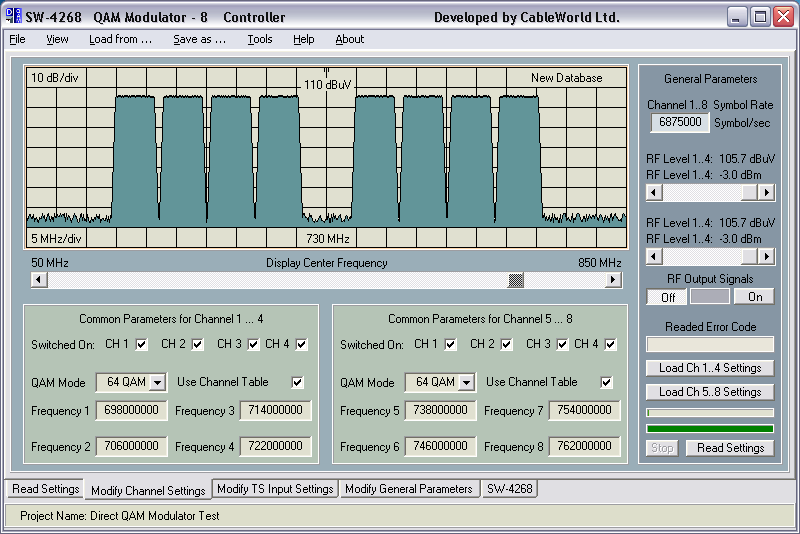Click the Frequency 4 field
This screenshot has height=534, width=800.
coord(276,446)
